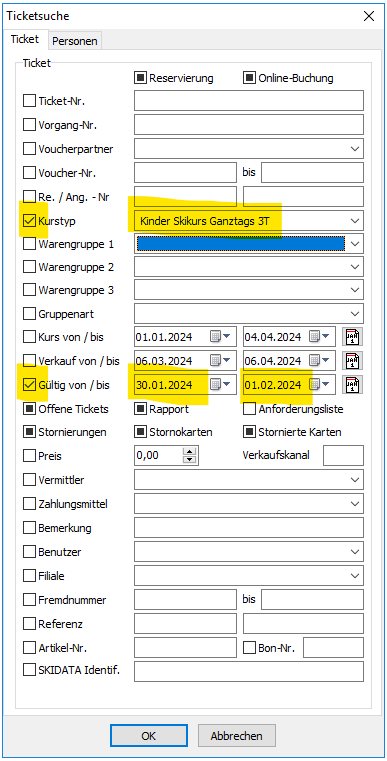The height and width of the screenshot is (761, 387).
Task: Open calendar picker for Kurs start date 01.01.2024
Action: 219,336
